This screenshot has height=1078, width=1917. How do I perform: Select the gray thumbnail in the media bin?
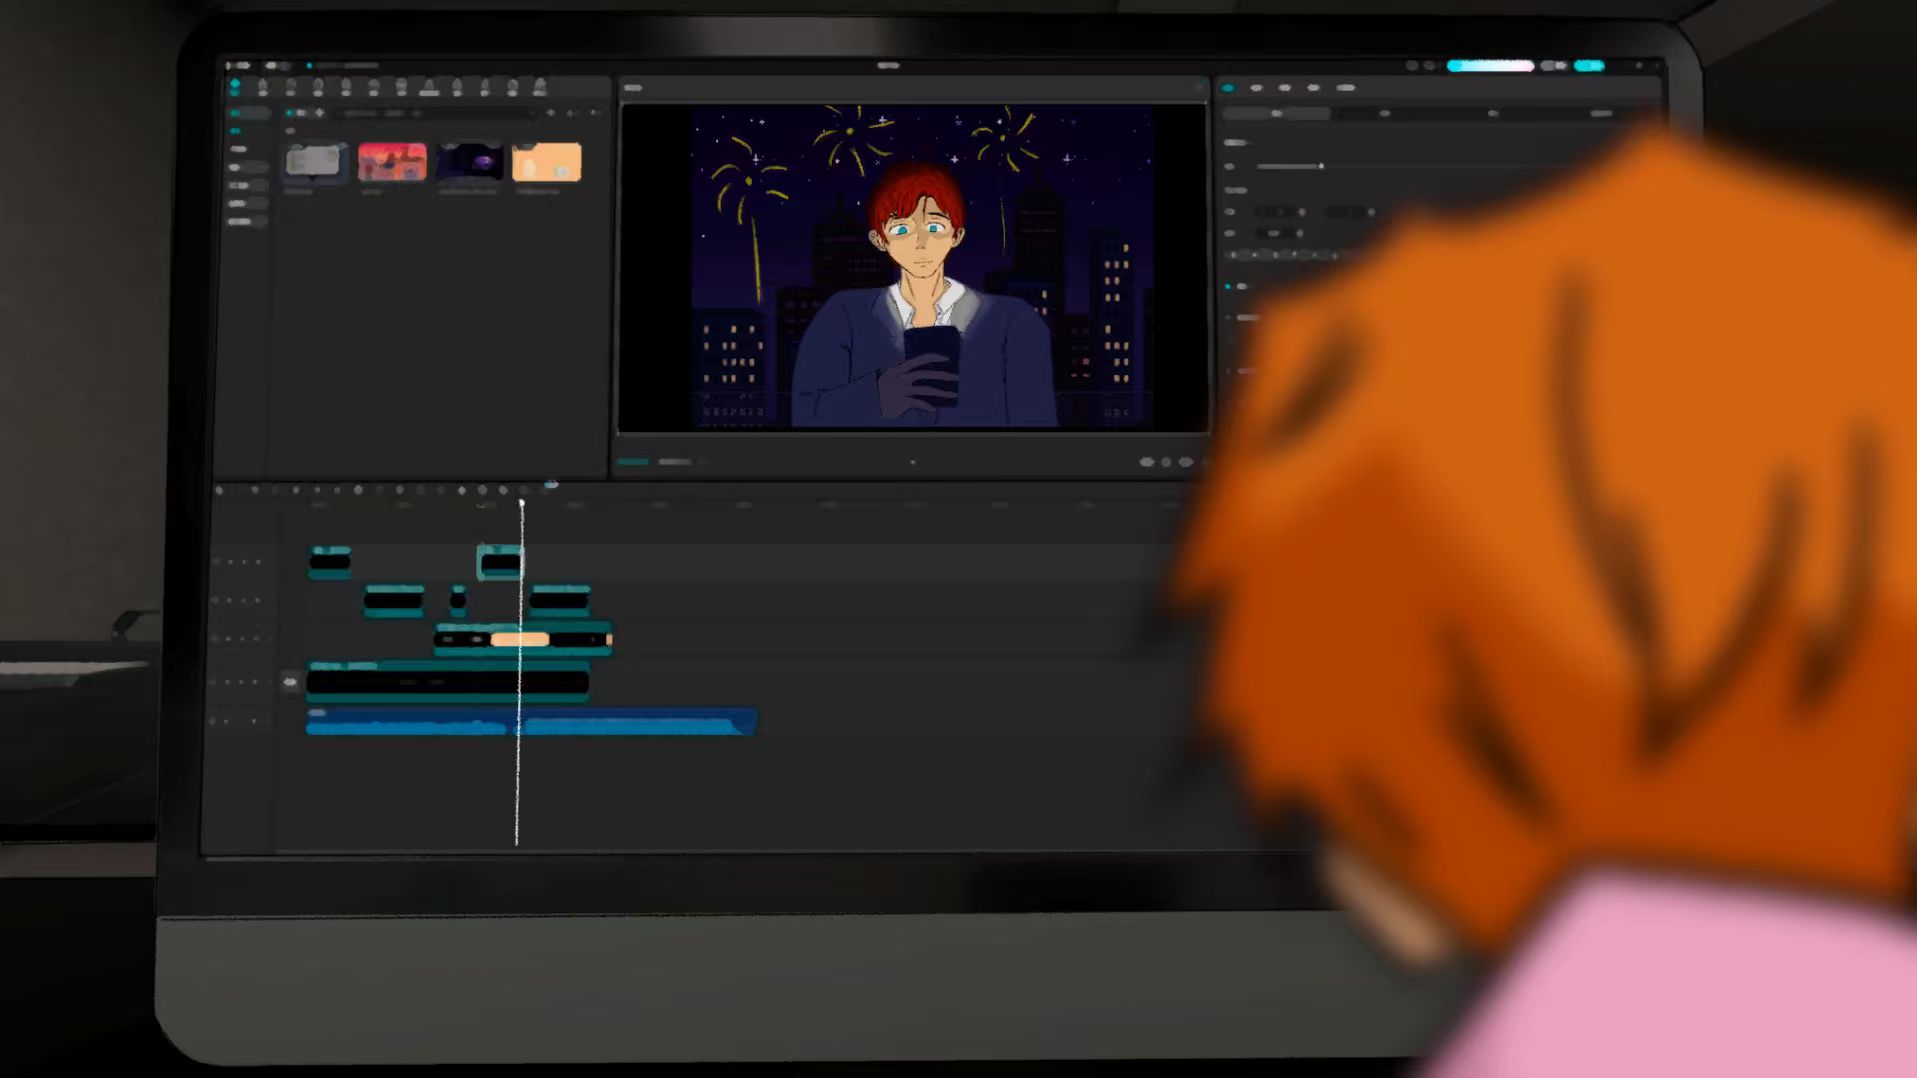(x=313, y=162)
